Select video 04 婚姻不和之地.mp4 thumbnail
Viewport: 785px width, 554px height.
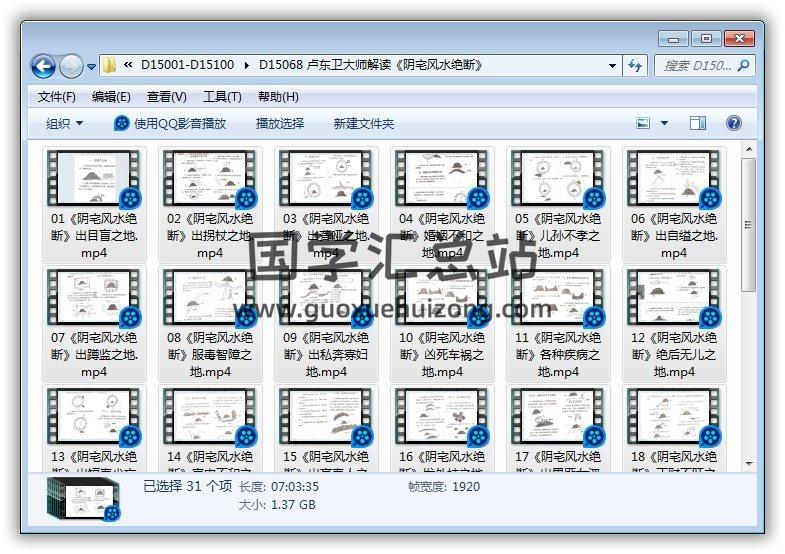click(442, 179)
